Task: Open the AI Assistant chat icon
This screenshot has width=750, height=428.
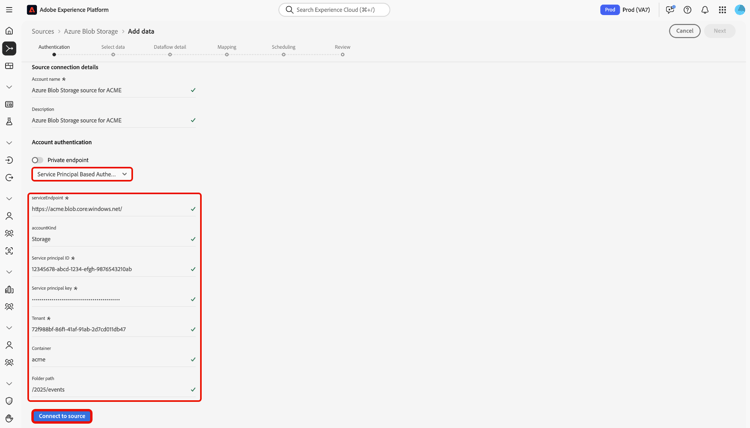Action: click(670, 10)
